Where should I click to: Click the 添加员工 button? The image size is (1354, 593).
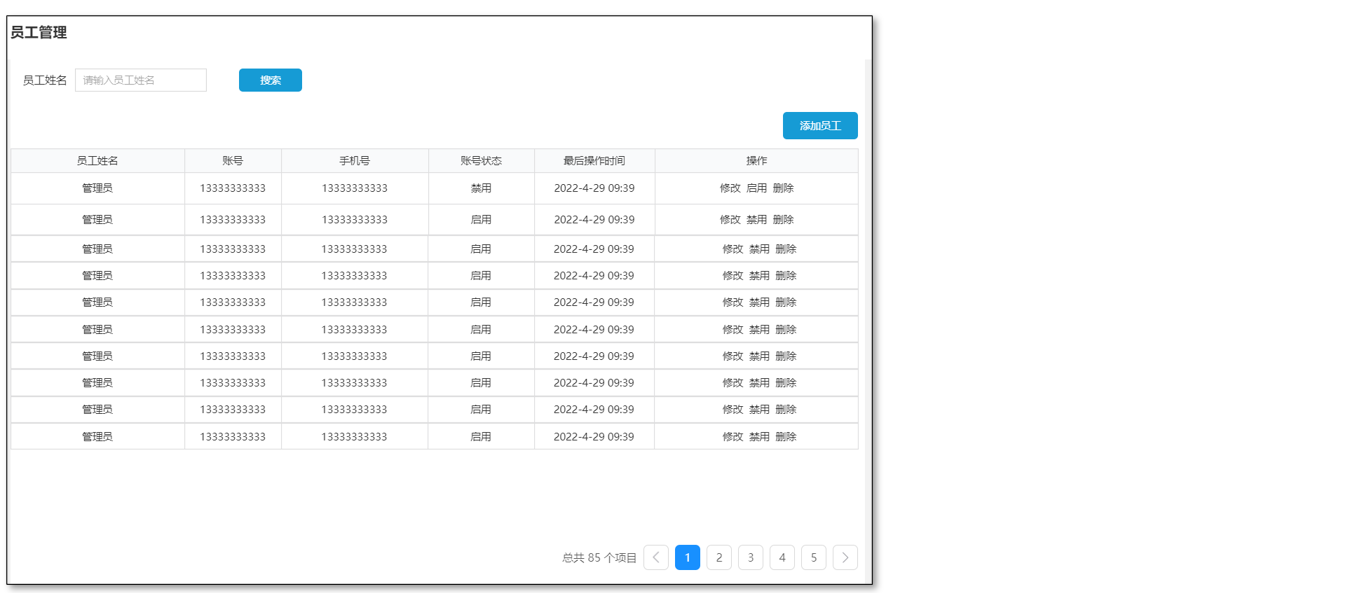pyautogui.click(x=820, y=126)
